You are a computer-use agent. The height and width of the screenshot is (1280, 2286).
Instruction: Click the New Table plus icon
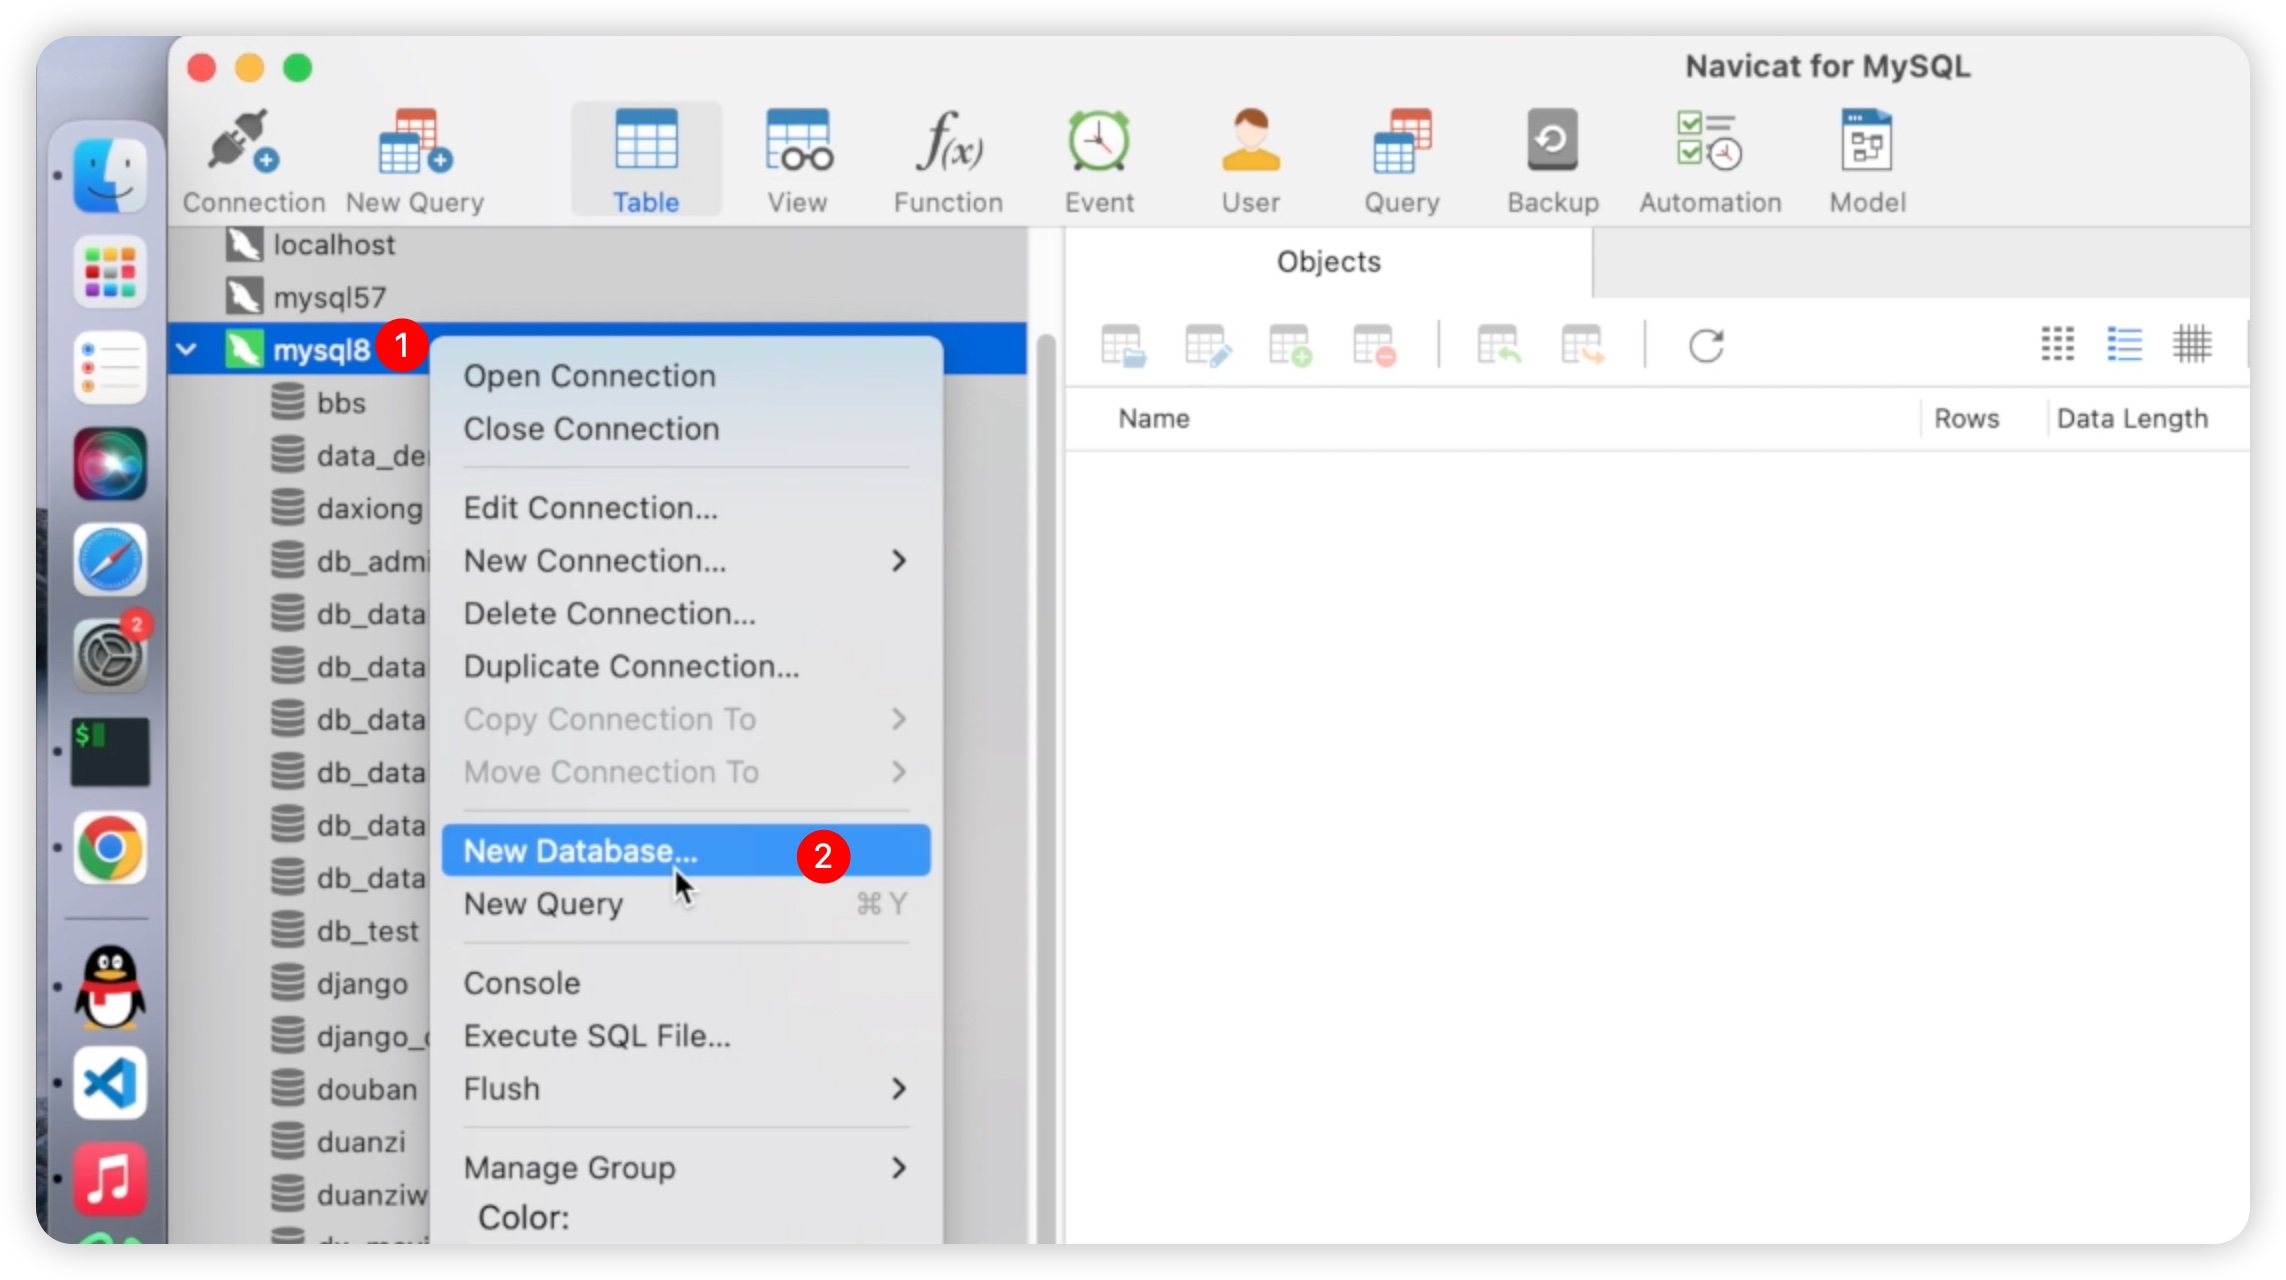point(1290,346)
